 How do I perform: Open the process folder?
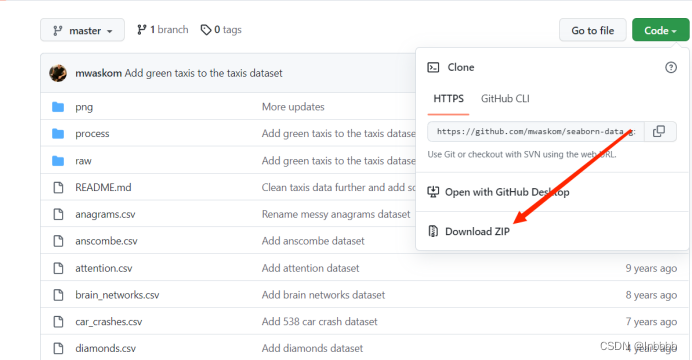coord(92,134)
